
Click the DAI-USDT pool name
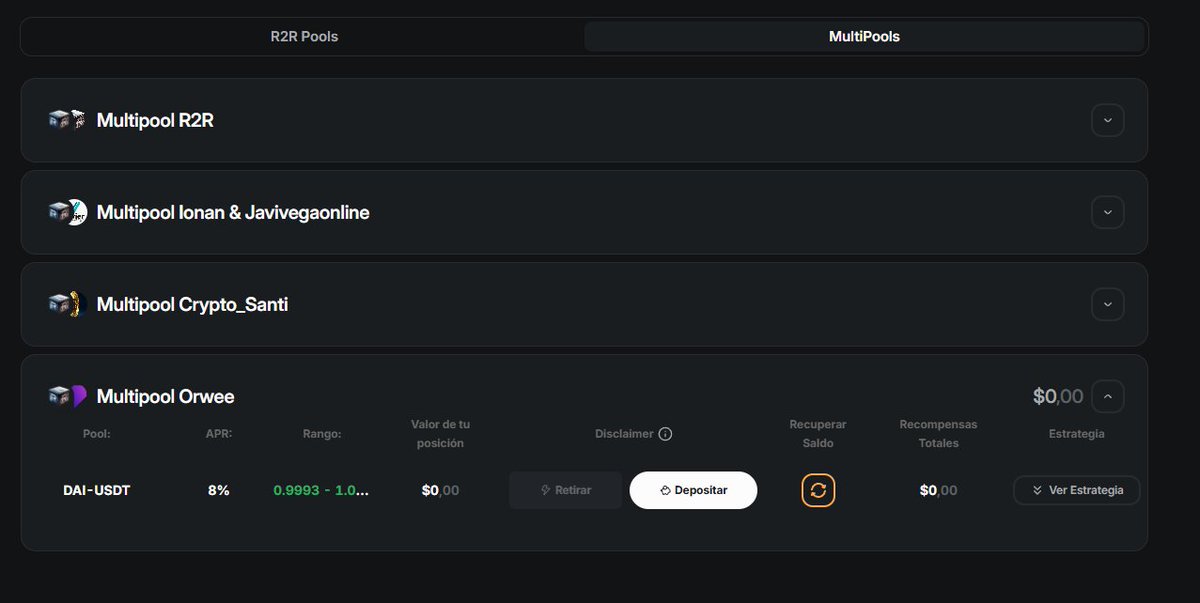97,490
